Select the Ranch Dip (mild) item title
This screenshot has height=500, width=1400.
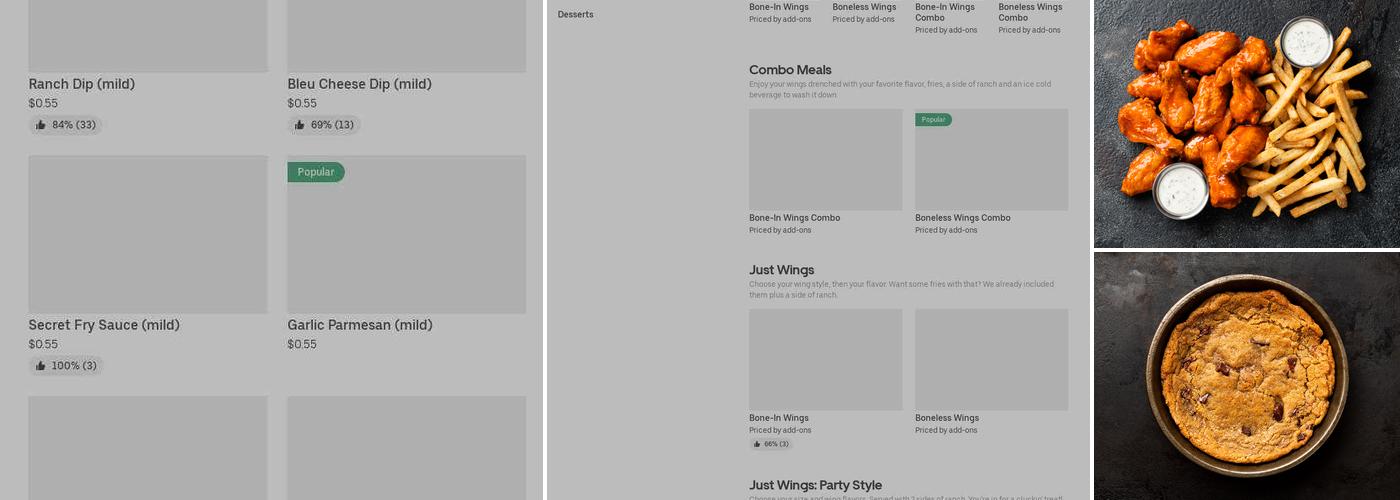(x=81, y=84)
